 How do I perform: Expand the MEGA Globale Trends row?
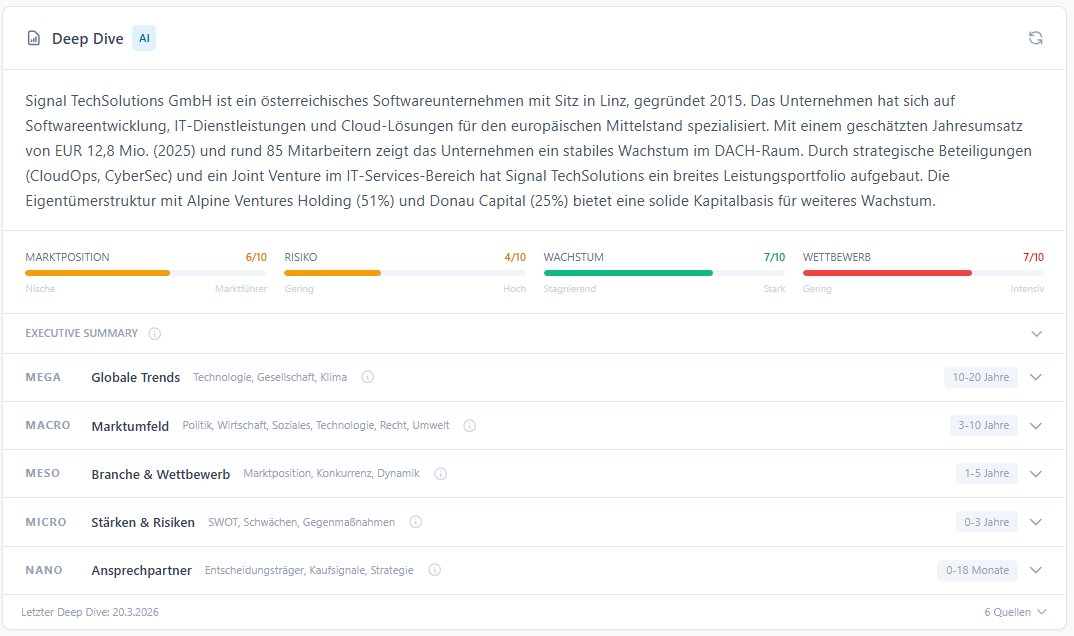click(1037, 377)
